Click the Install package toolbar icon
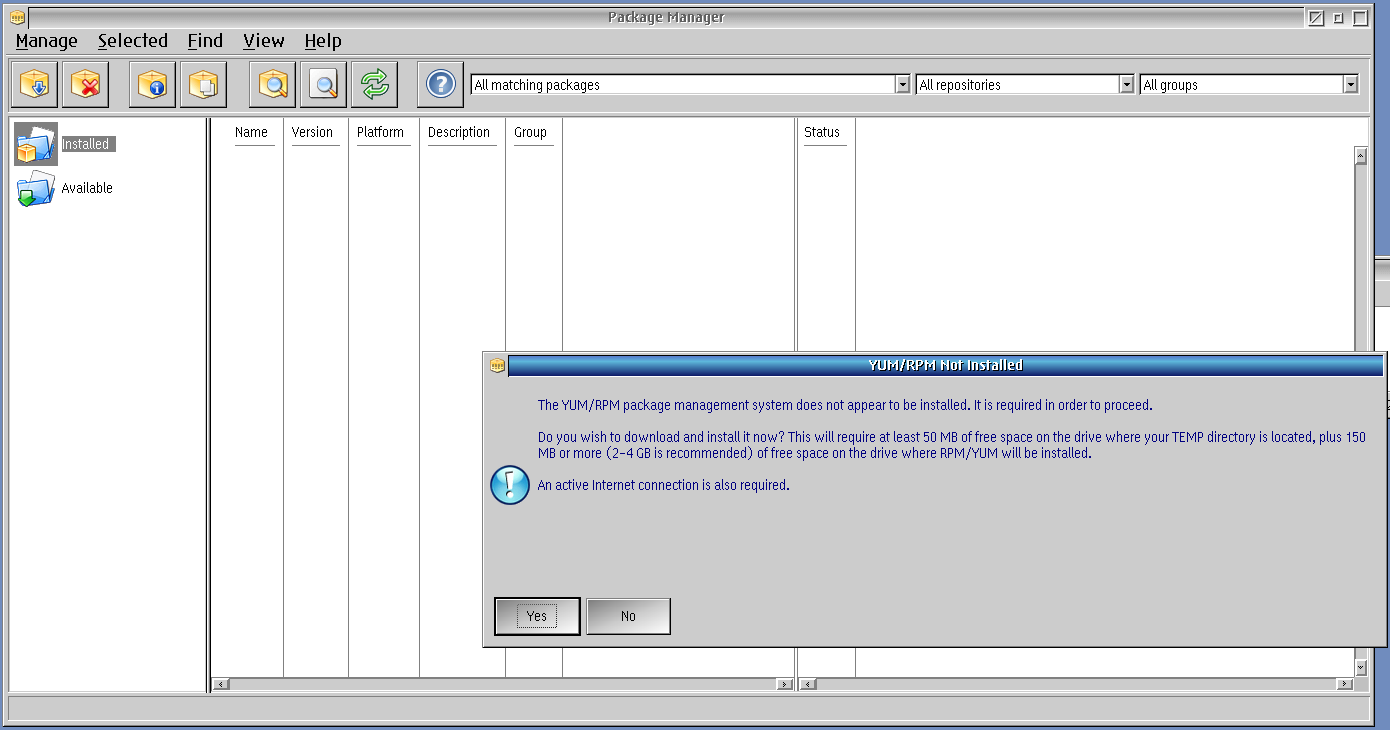The image size is (1390, 730). 34,84
